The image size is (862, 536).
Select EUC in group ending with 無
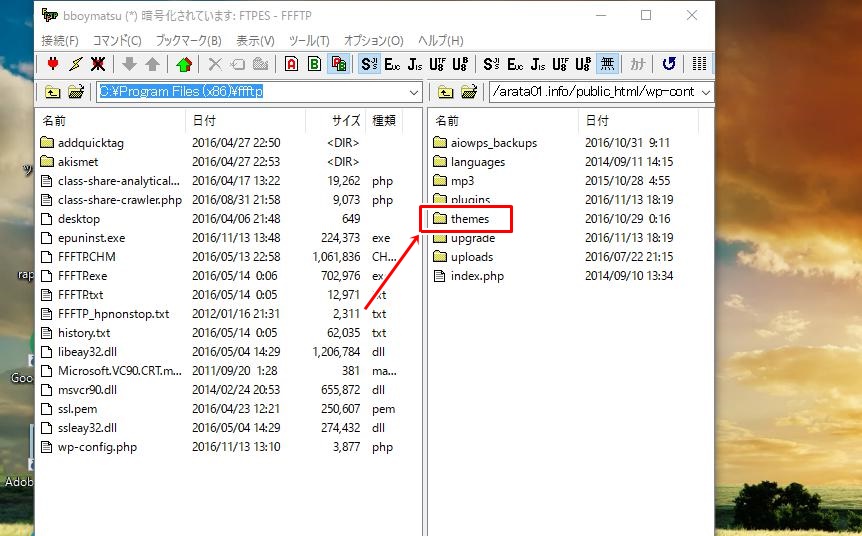click(515, 64)
